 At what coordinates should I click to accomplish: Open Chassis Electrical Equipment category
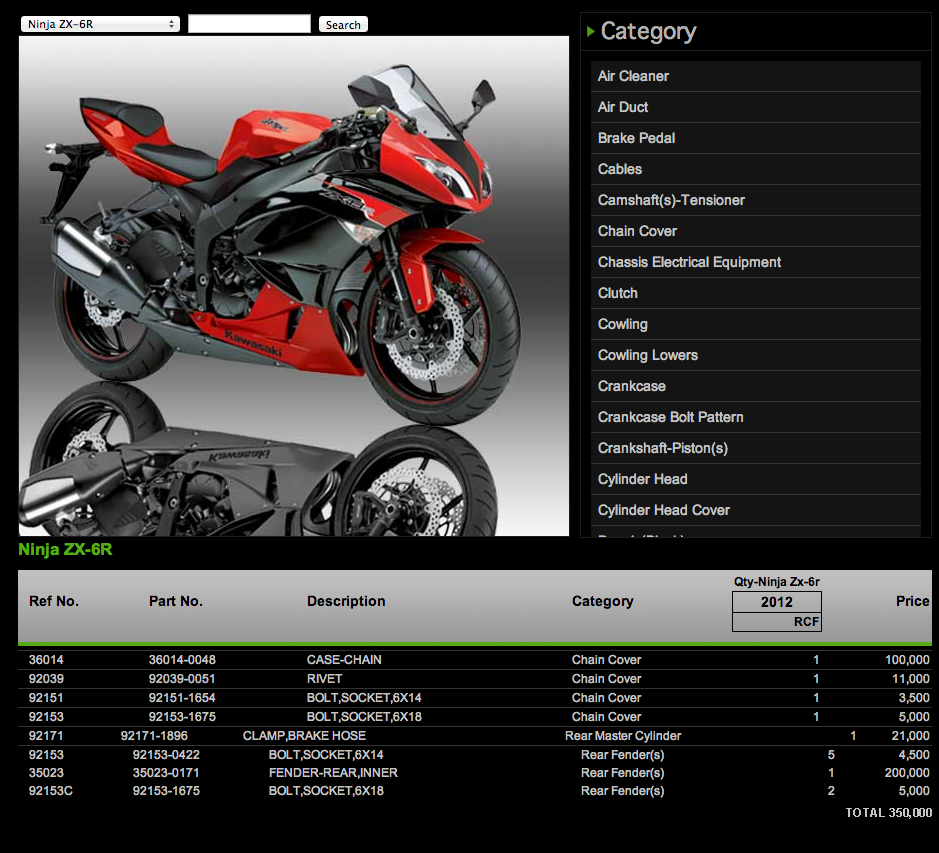tap(755, 262)
